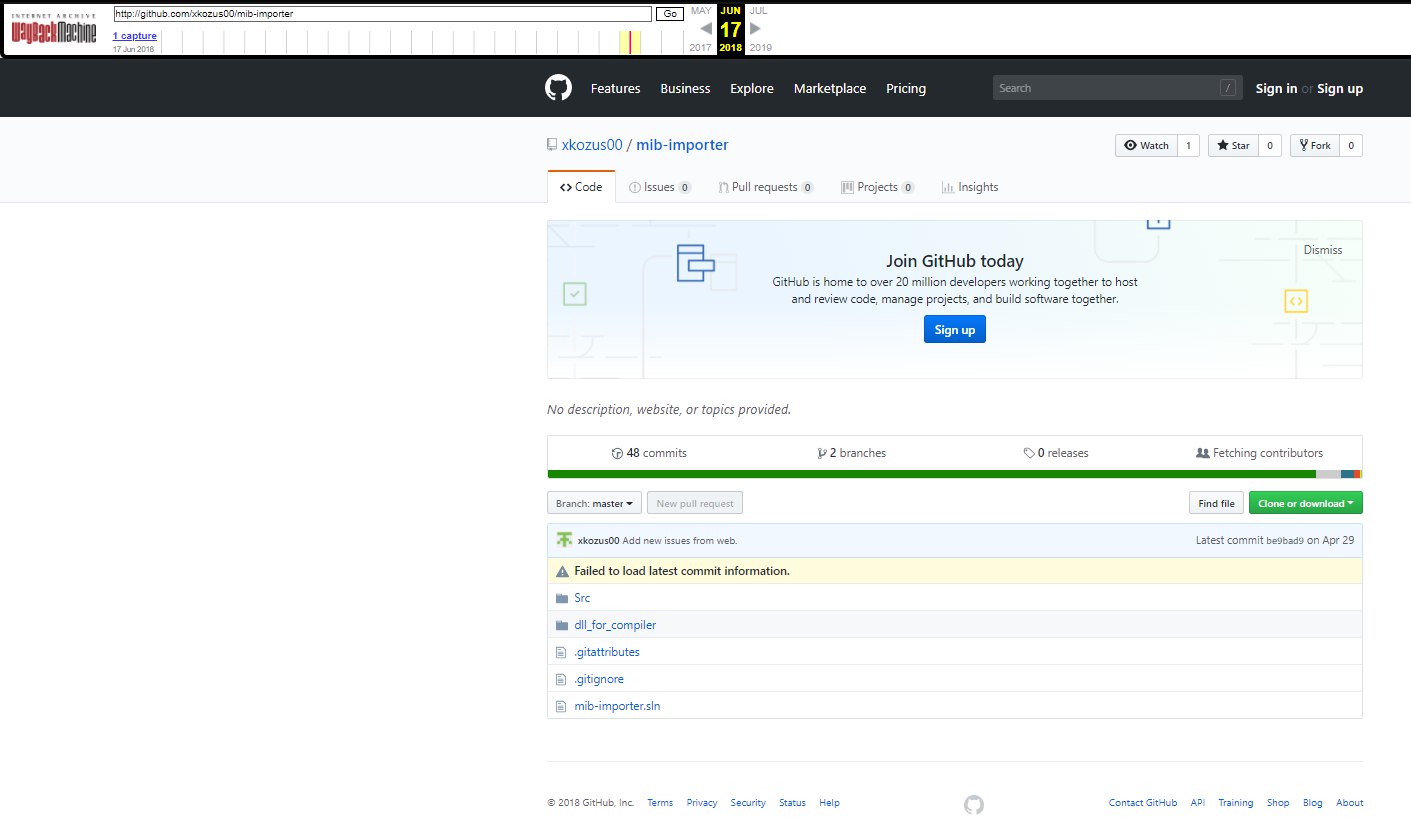Open Pricing in the top navigation
Image resolution: width=1411 pixels, height=839 pixels.
click(906, 88)
